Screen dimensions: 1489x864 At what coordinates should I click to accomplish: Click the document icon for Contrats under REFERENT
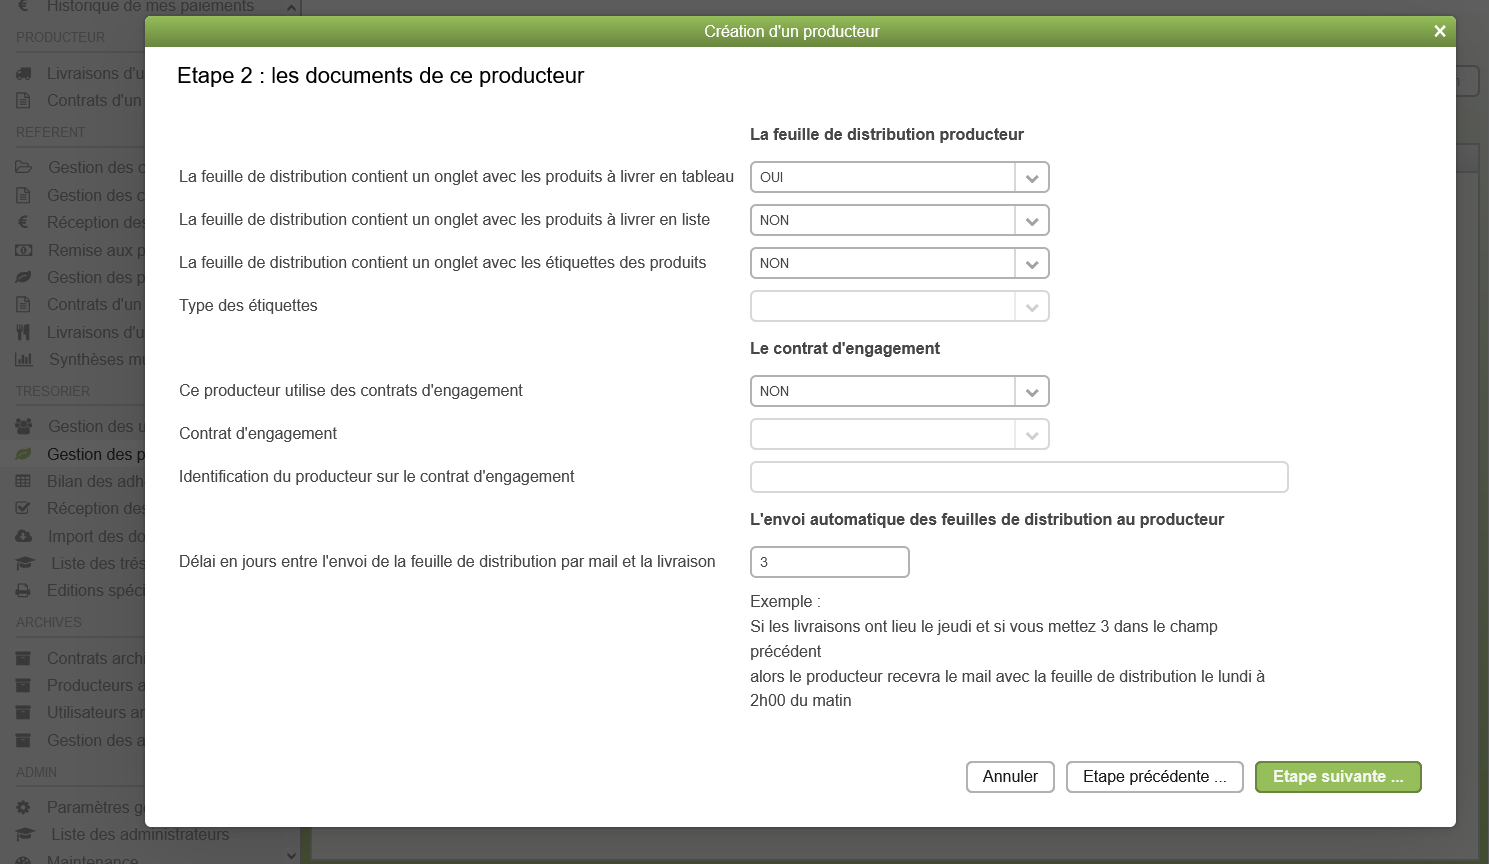coord(24,304)
